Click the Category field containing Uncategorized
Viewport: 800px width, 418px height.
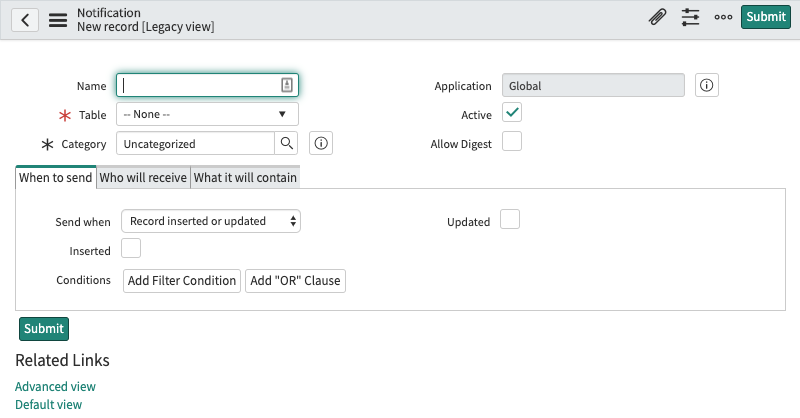195,143
